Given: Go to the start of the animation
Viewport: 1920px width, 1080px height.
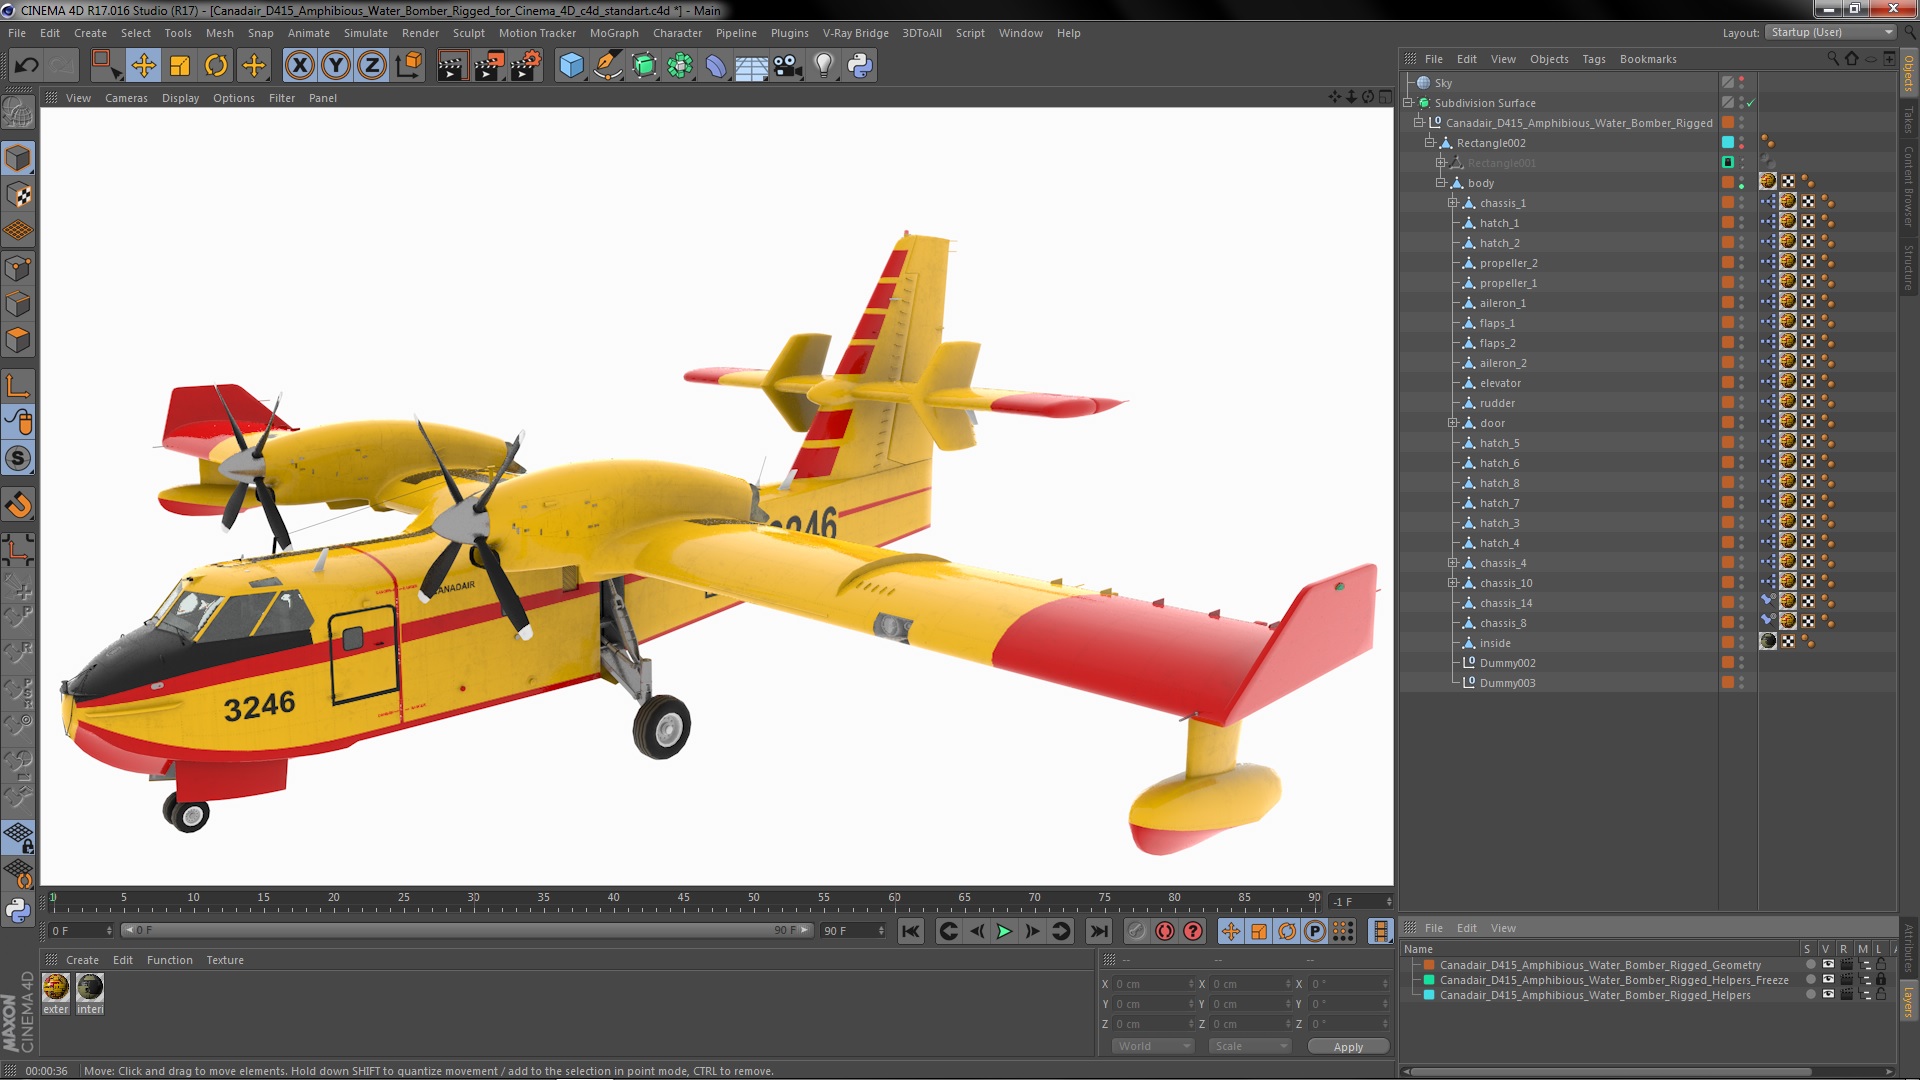Looking at the screenshot, I should click(x=910, y=931).
